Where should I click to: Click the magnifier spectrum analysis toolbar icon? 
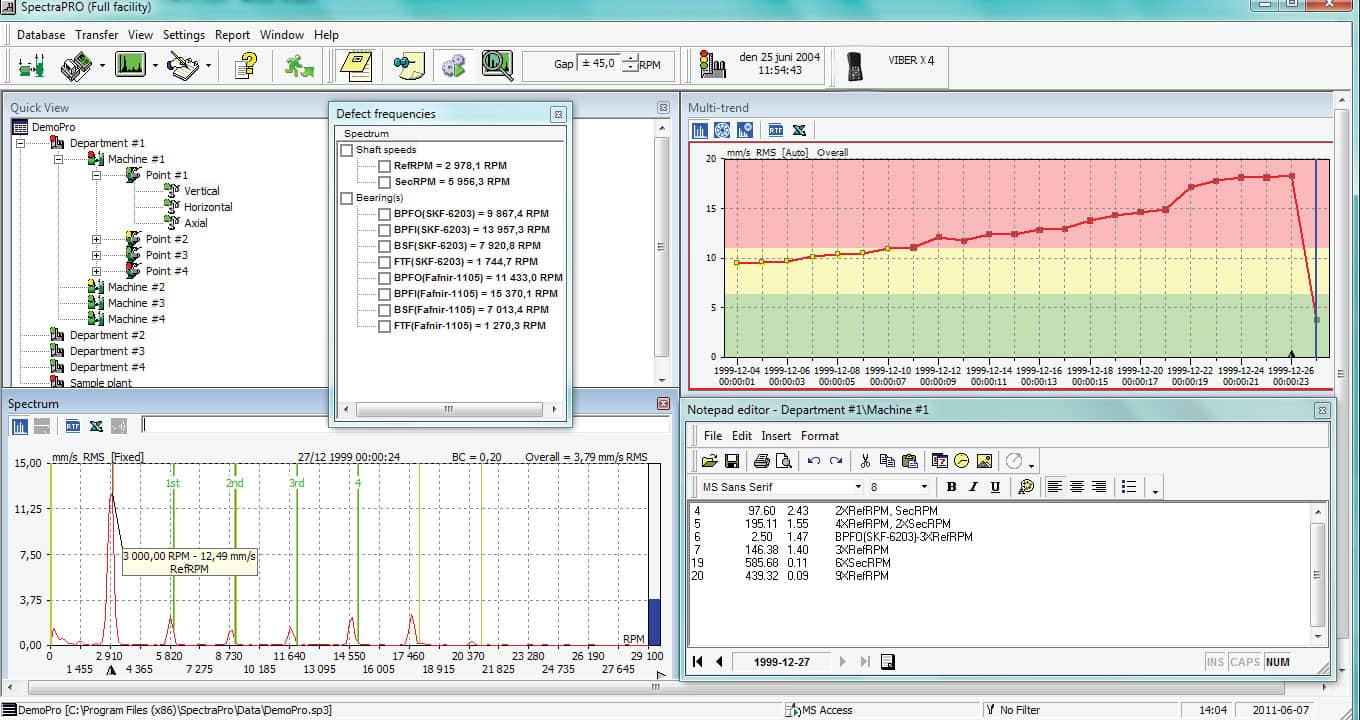498,66
